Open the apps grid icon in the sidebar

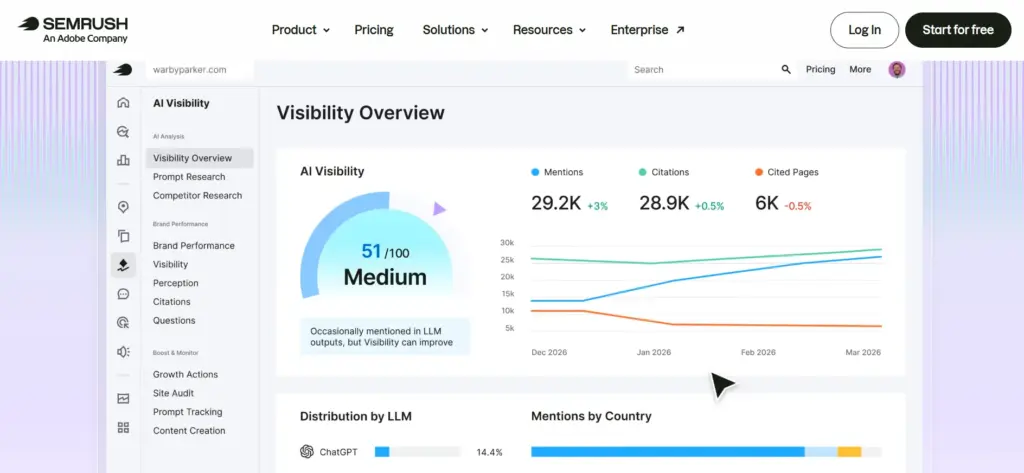click(x=123, y=427)
